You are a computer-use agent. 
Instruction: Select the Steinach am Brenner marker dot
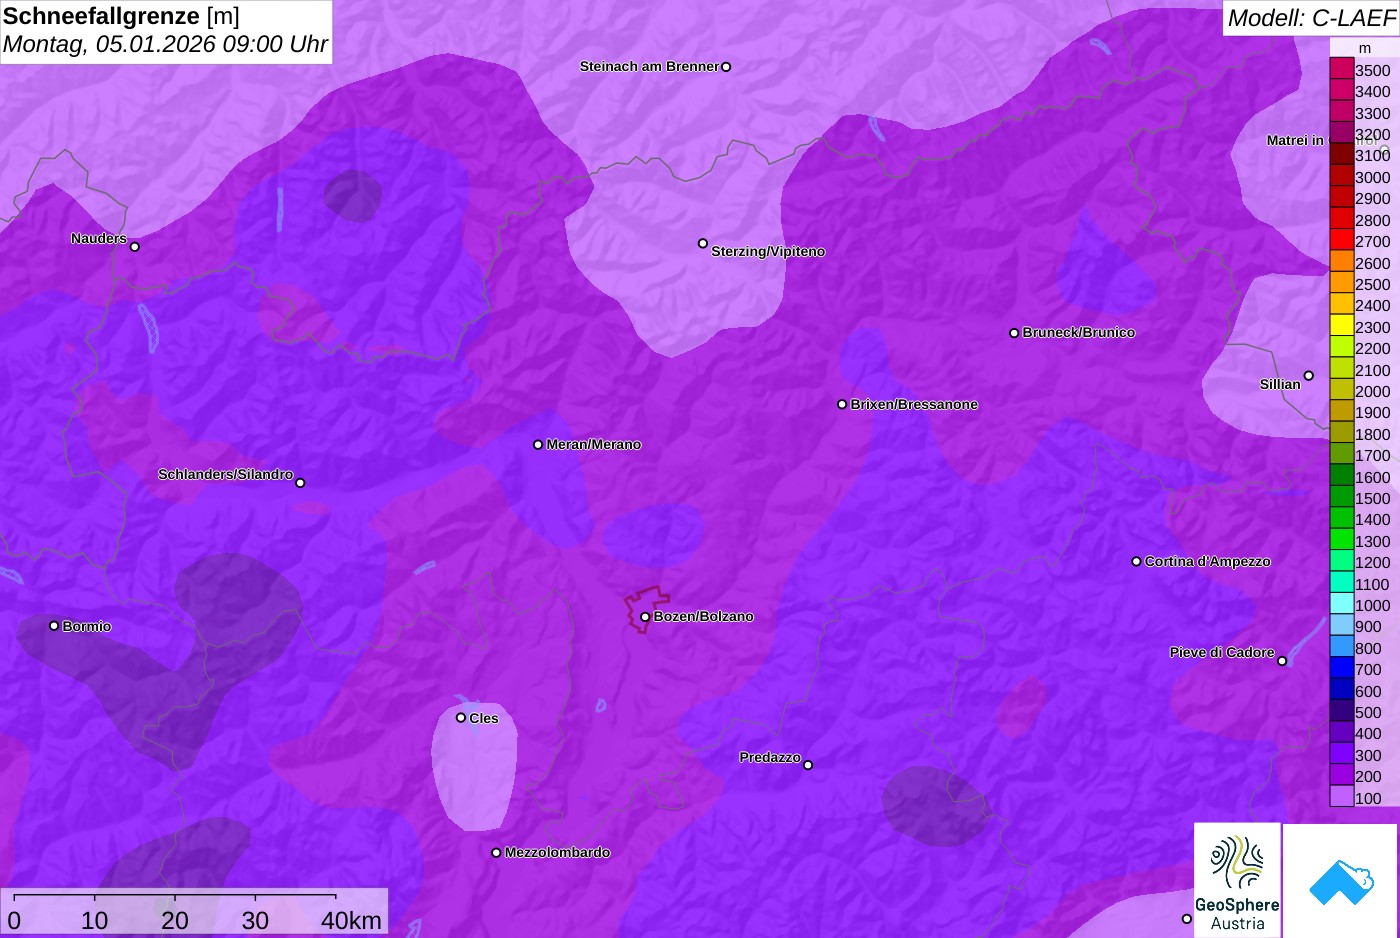click(x=726, y=67)
